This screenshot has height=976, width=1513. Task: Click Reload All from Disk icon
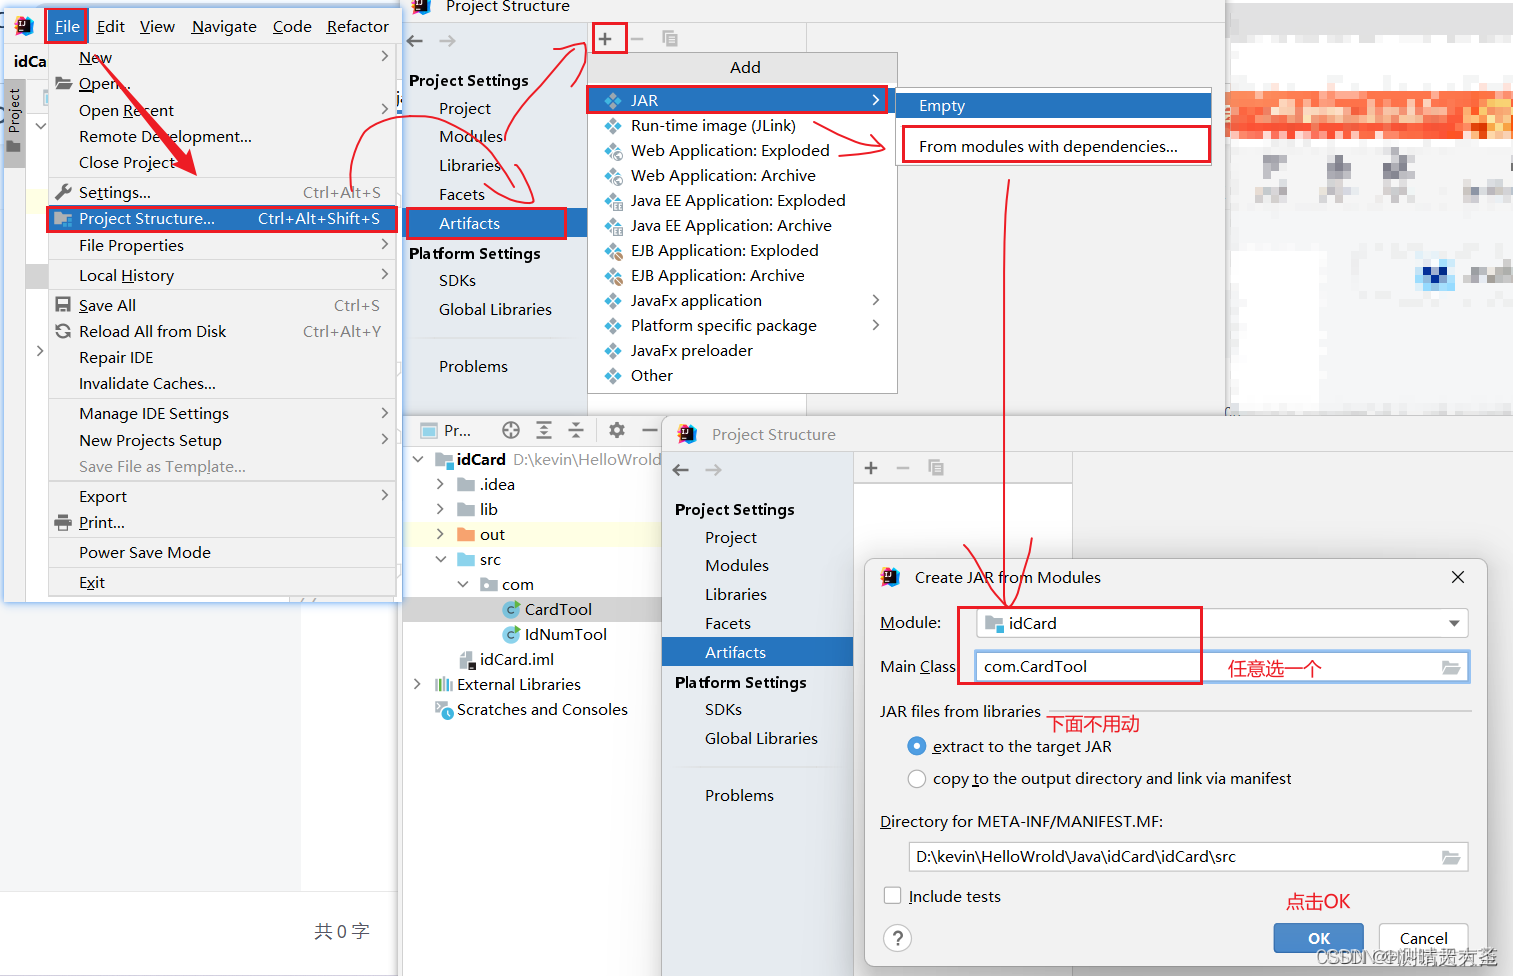pos(63,331)
